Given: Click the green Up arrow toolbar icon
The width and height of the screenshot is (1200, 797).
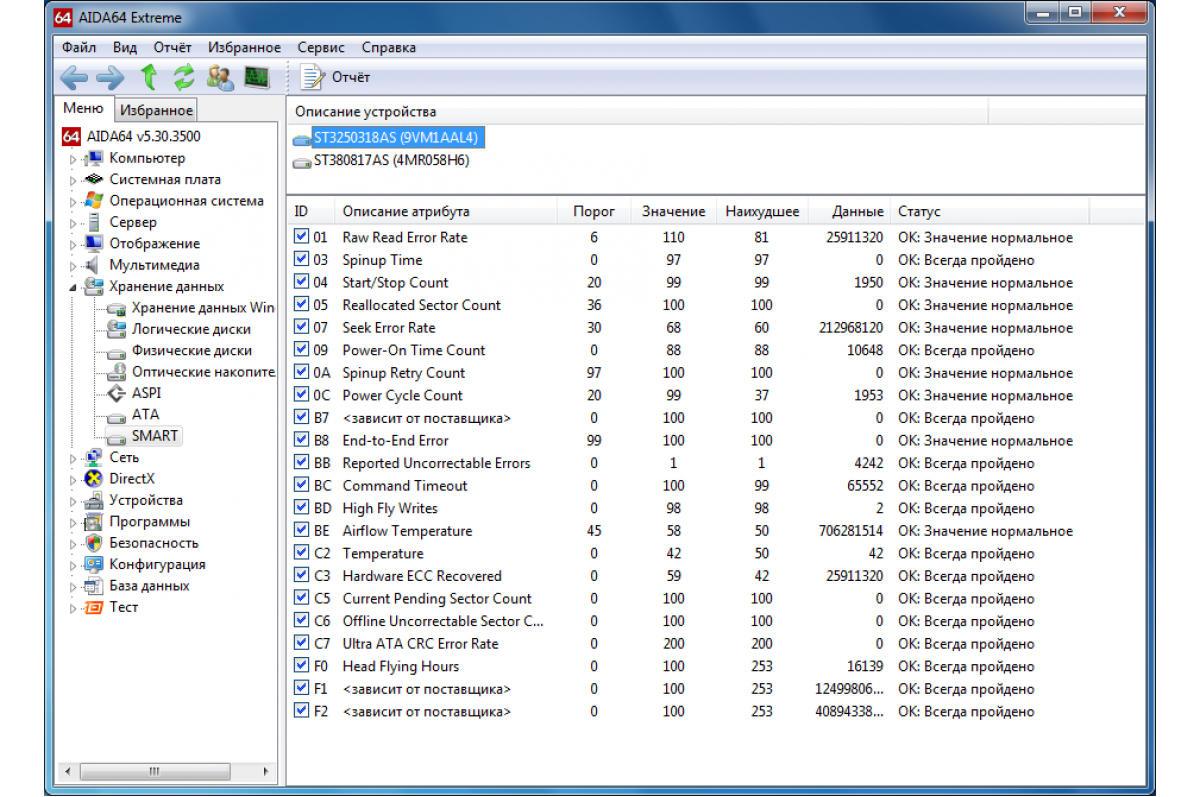Looking at the screenshot, I should tap(149, 77).
